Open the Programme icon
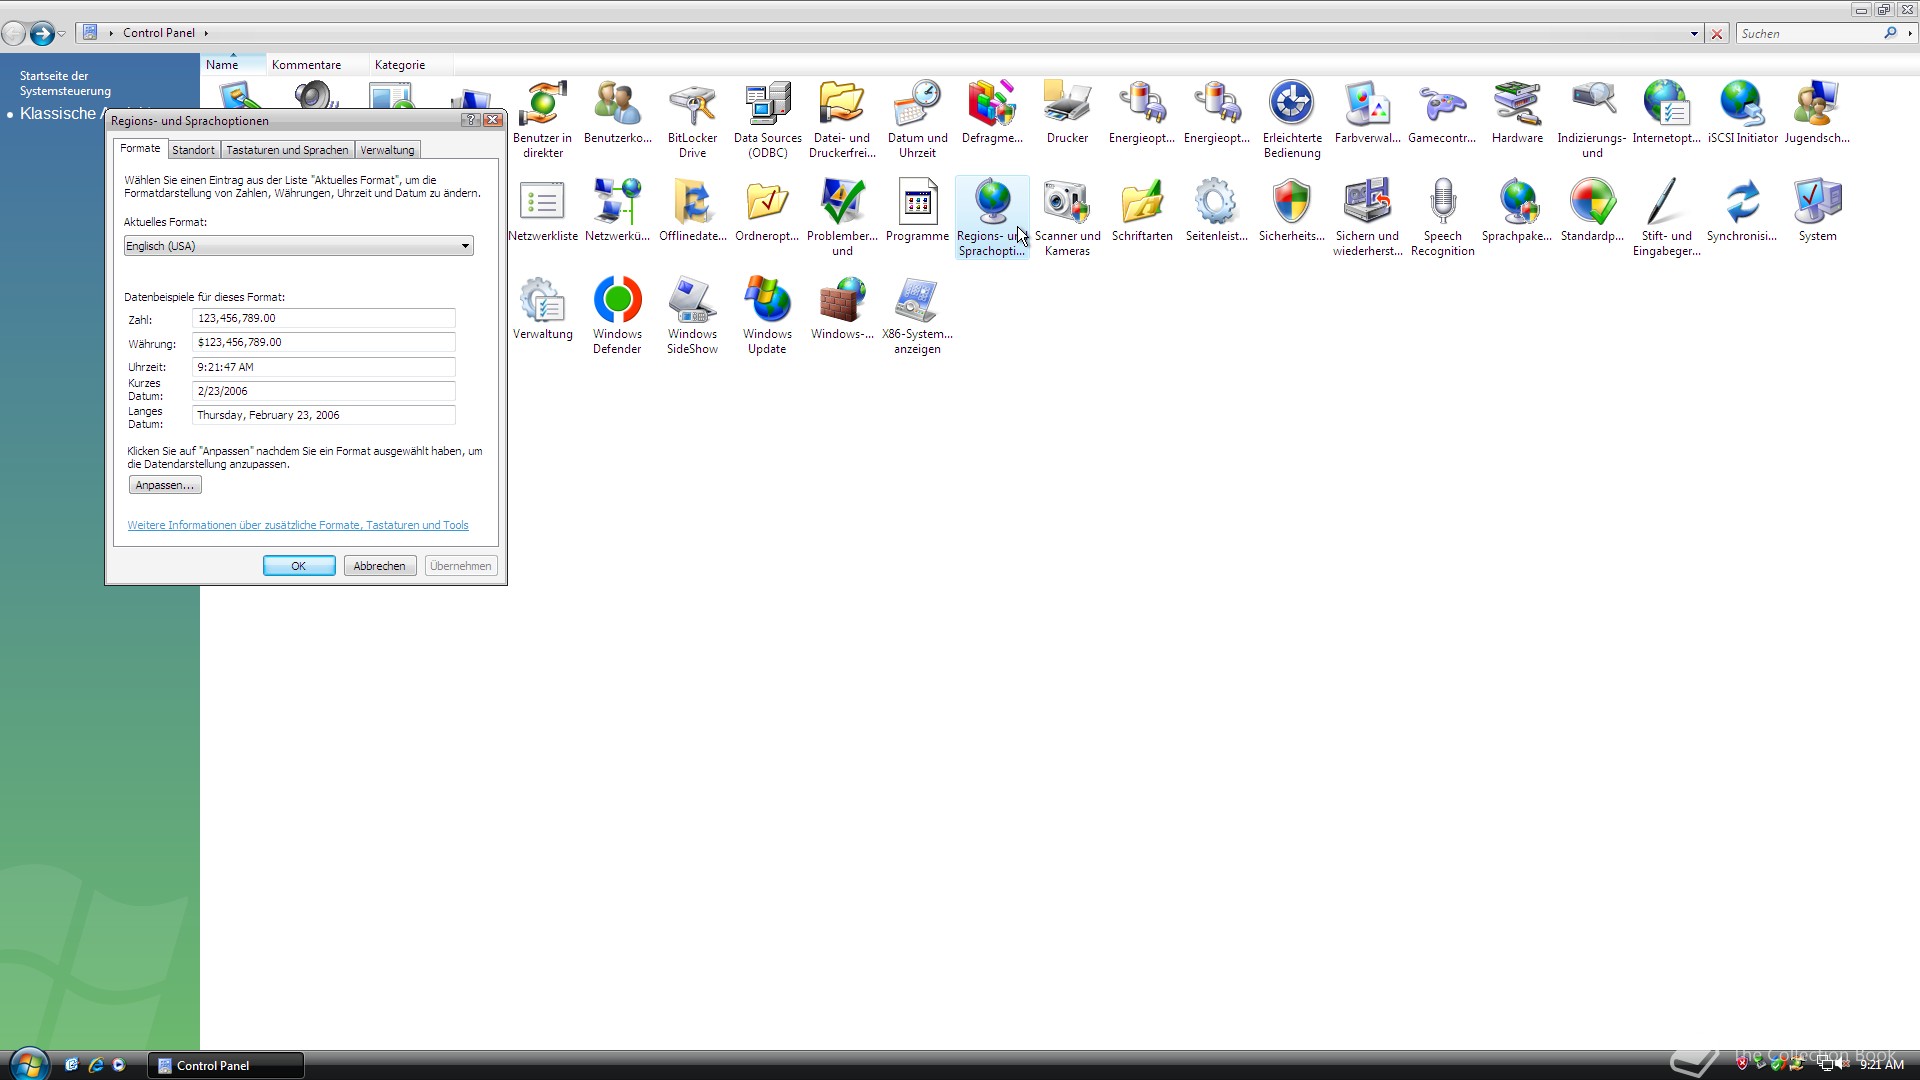 coord(917,210)
